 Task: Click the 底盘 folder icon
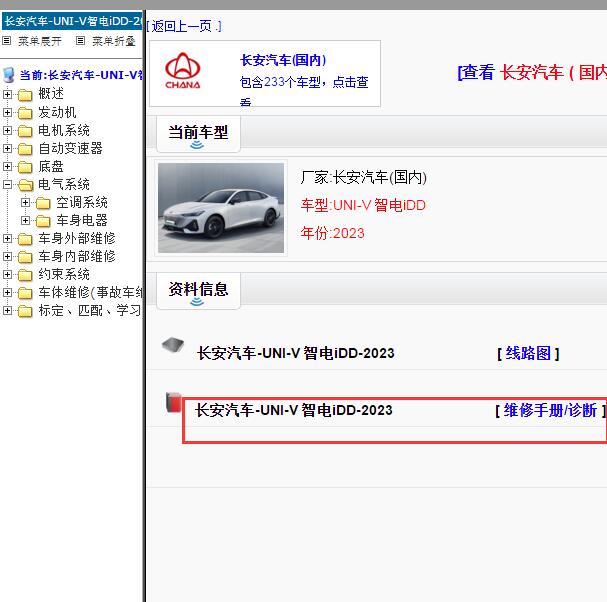[x=25, y=167]
